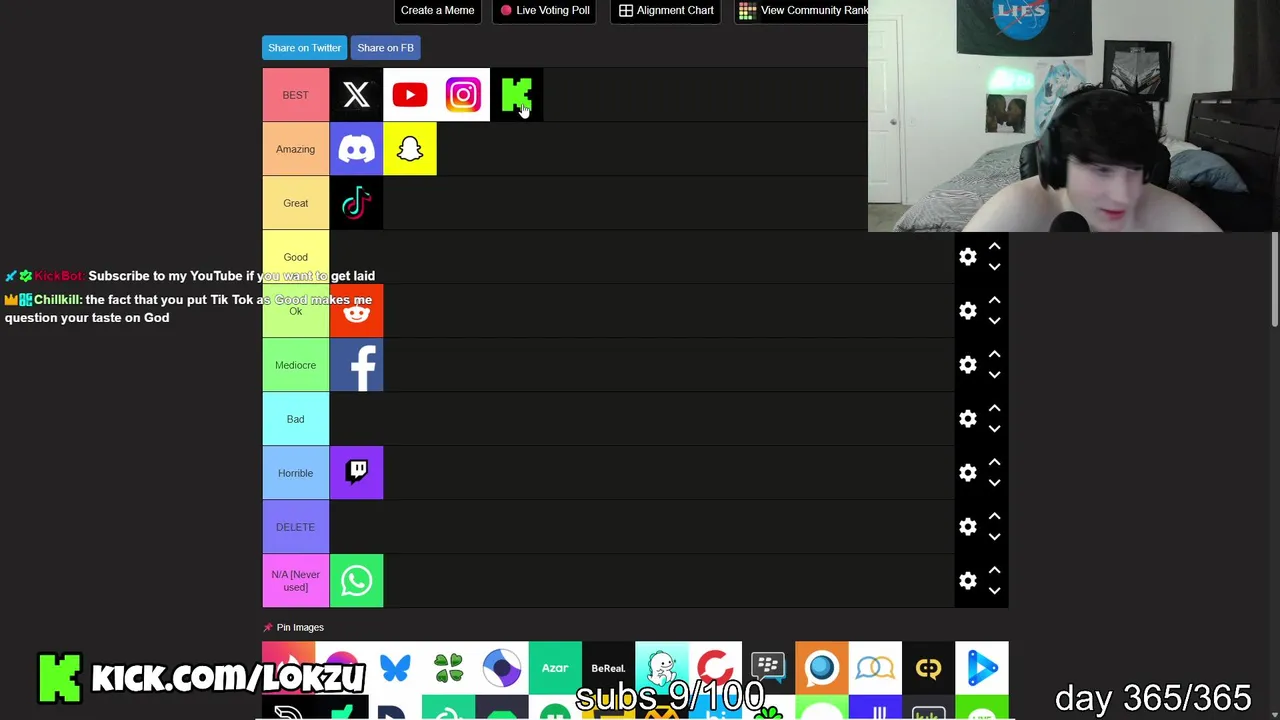This screenshot has width=1280, height=720.
Task: Move DELETE row up with arrow
Action: 994,516
